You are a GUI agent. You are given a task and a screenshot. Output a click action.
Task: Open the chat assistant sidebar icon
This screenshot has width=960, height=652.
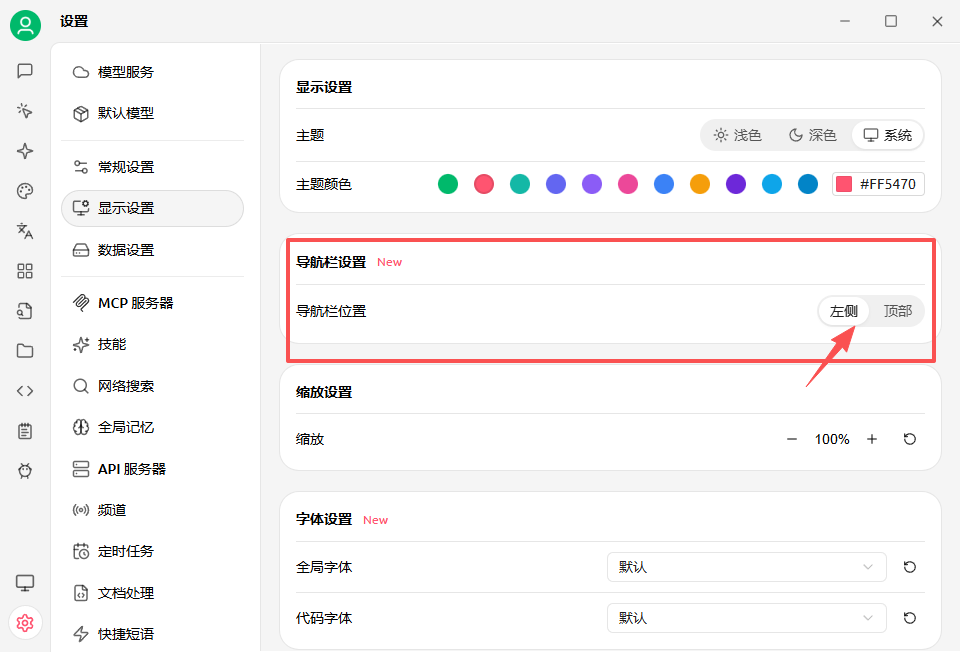pos(25,71)
